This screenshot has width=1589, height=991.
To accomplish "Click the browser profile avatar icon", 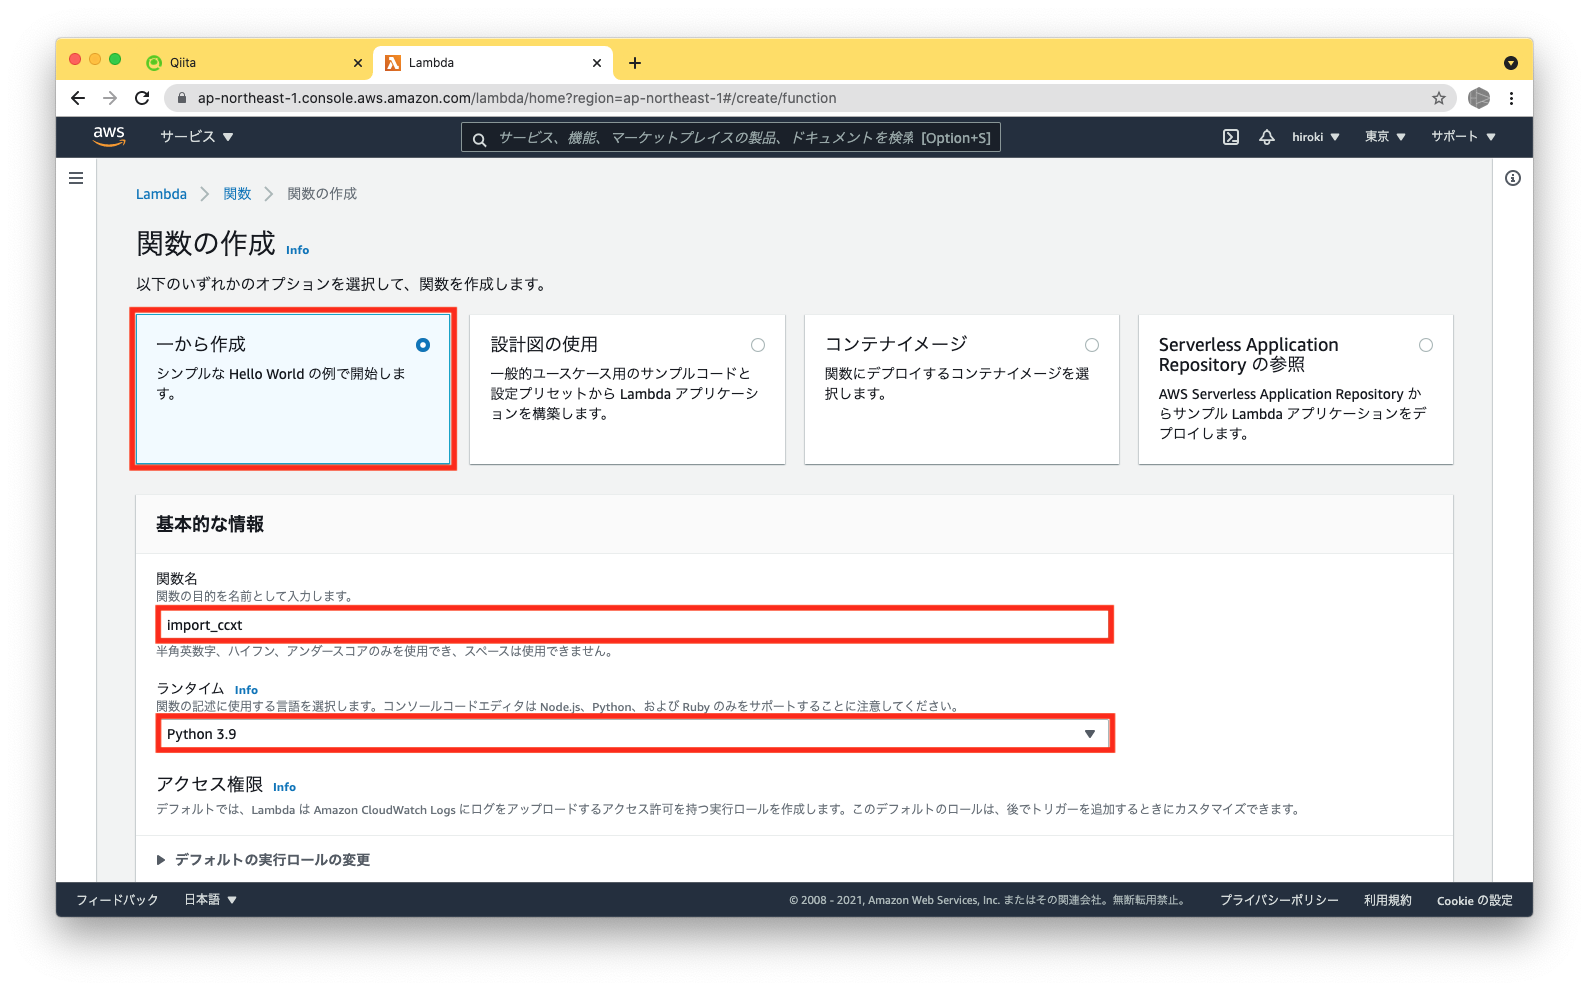I will click(1479, 98).
